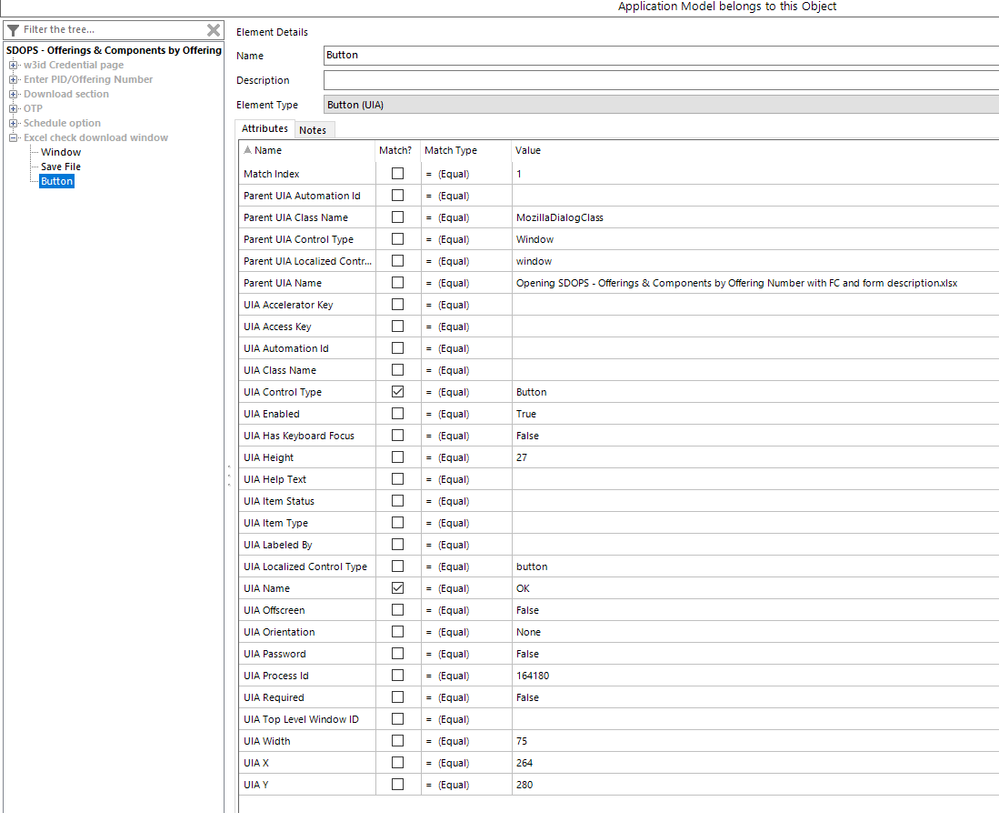
Task: Click the Value column header
Action: [755, 150]
